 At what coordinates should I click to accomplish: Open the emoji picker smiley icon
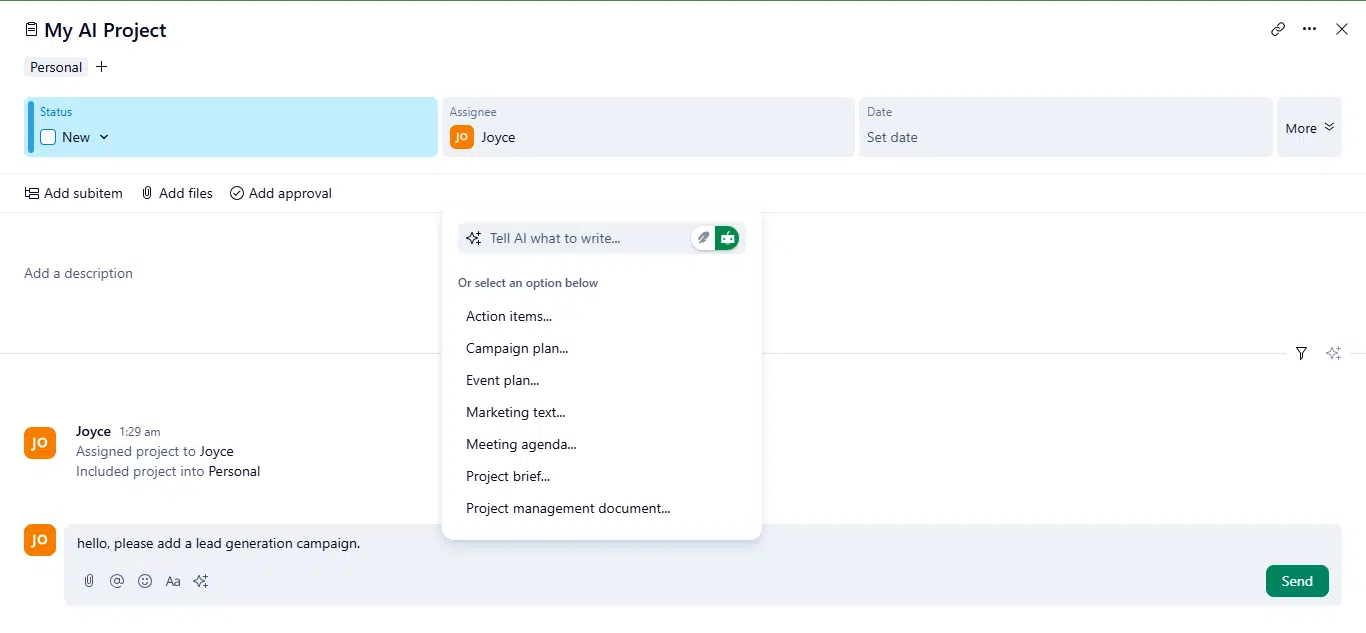tap(145, 581)
